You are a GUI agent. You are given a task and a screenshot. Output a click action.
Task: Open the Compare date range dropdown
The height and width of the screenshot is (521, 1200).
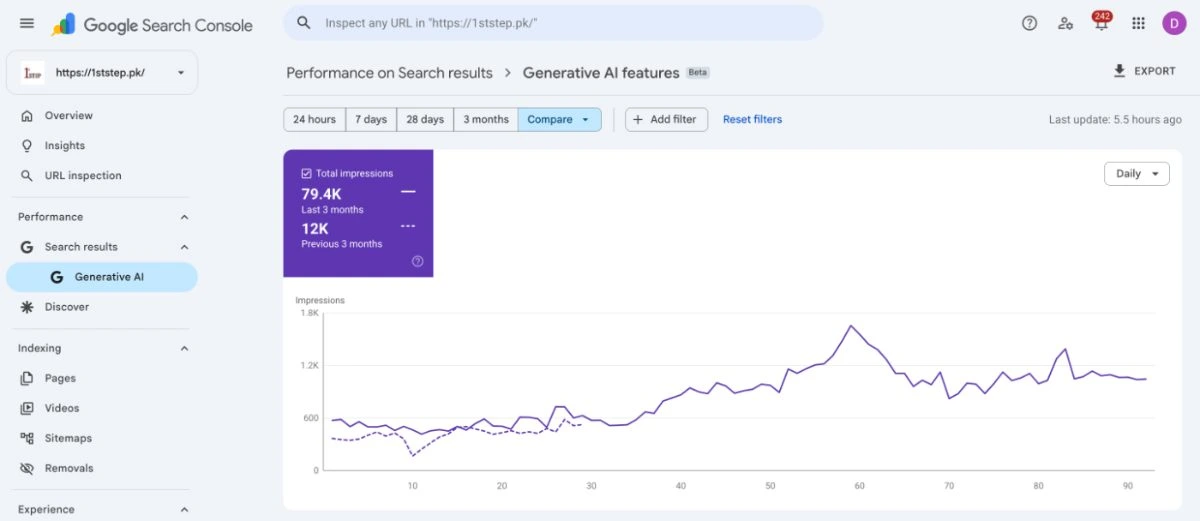pyautogui.click(x=559, y=119)
